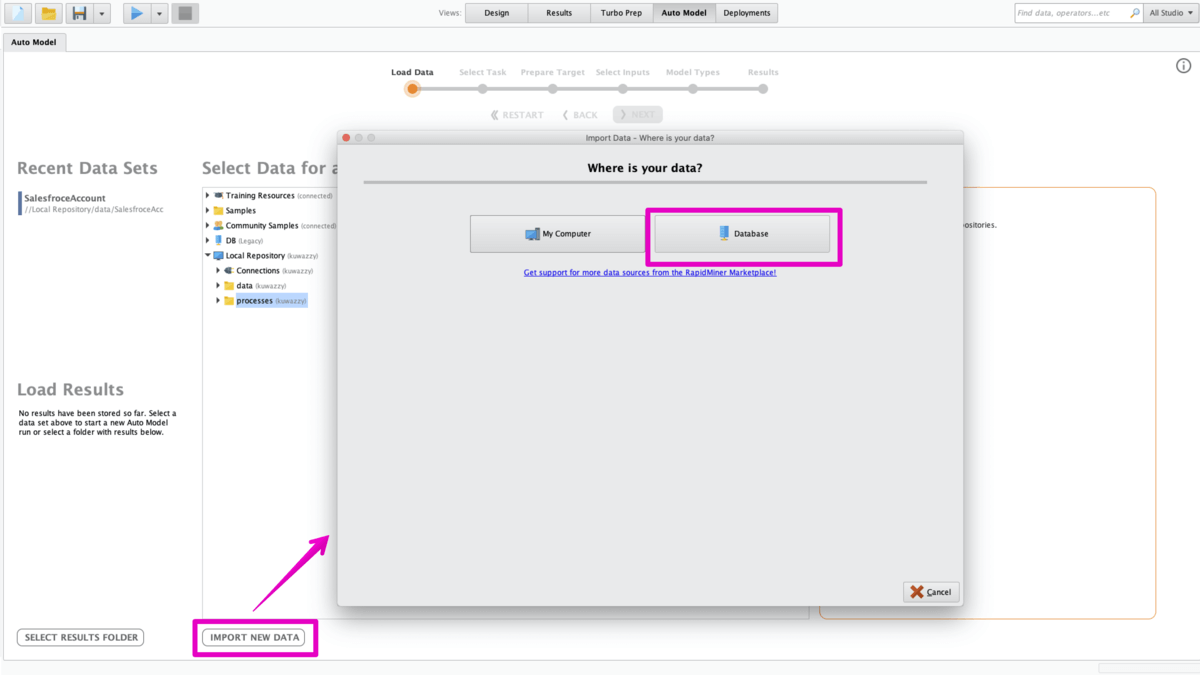Image resolution: width=1200 pixels, height=675 pixels.
Task: Expand the Community Samples repository
Action: (208, 225)
